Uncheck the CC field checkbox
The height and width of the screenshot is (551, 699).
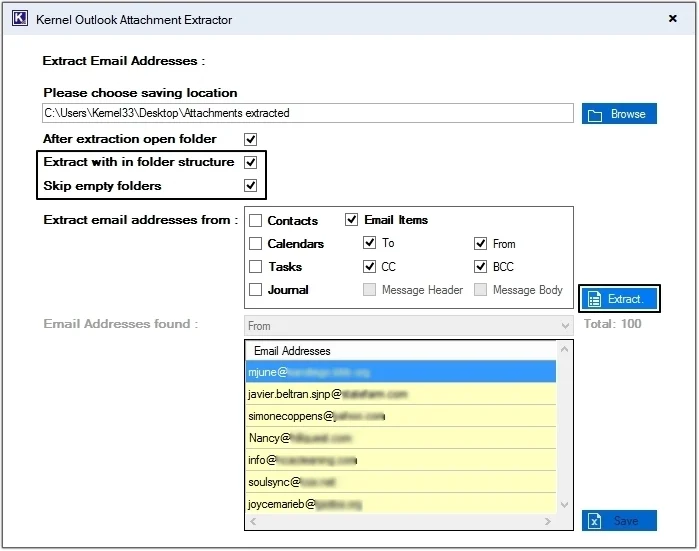pos(370,267)
